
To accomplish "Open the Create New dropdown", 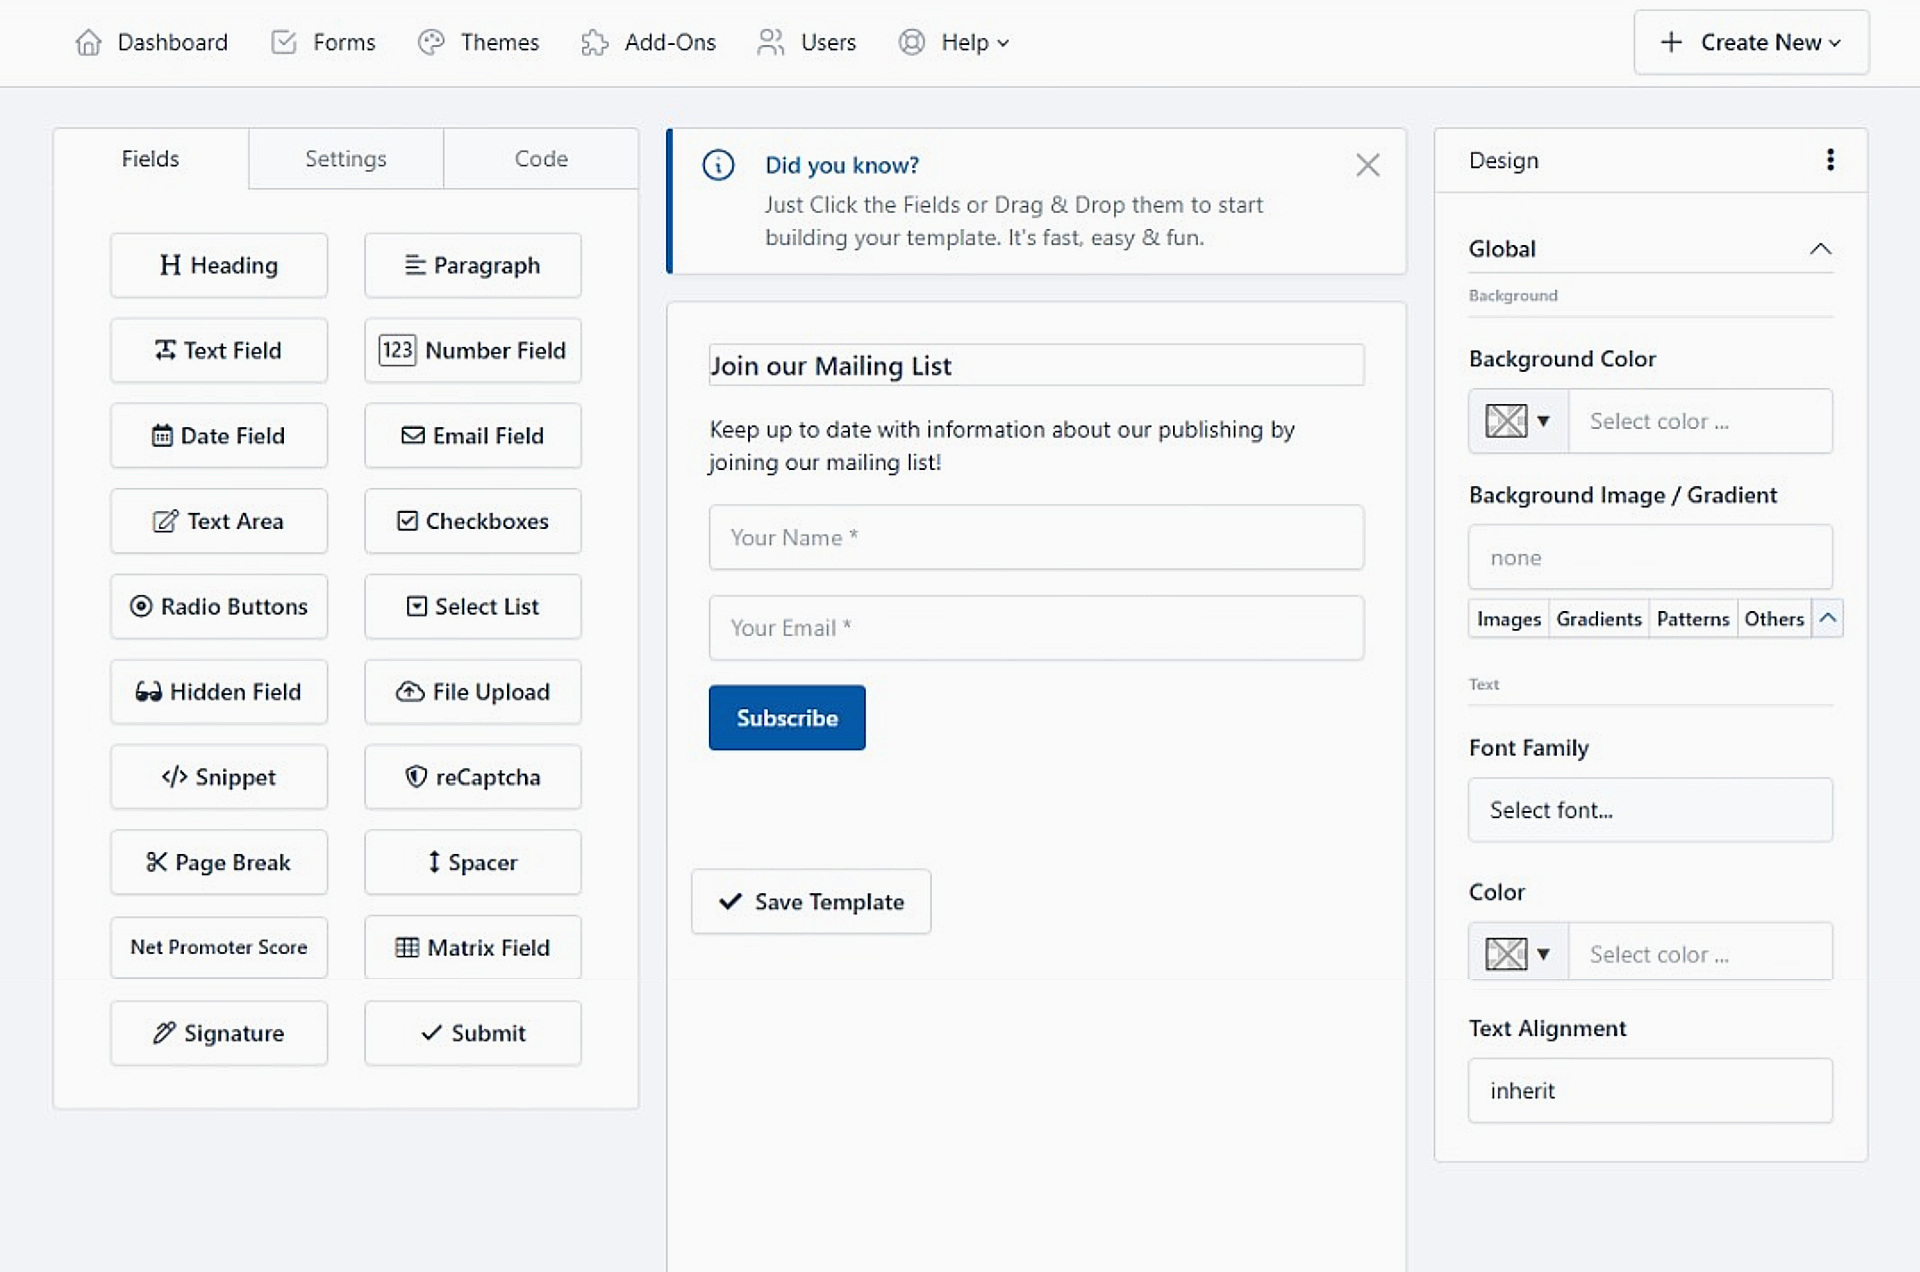I will tap(1750, 42).
